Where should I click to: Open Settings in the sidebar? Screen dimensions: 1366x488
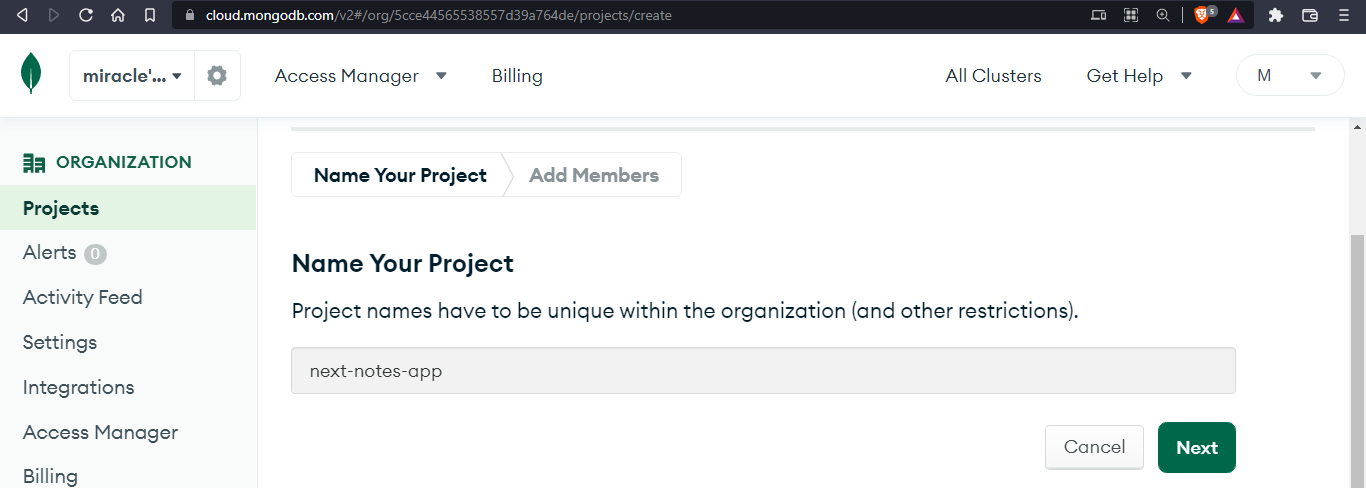[x=60, y=342]
